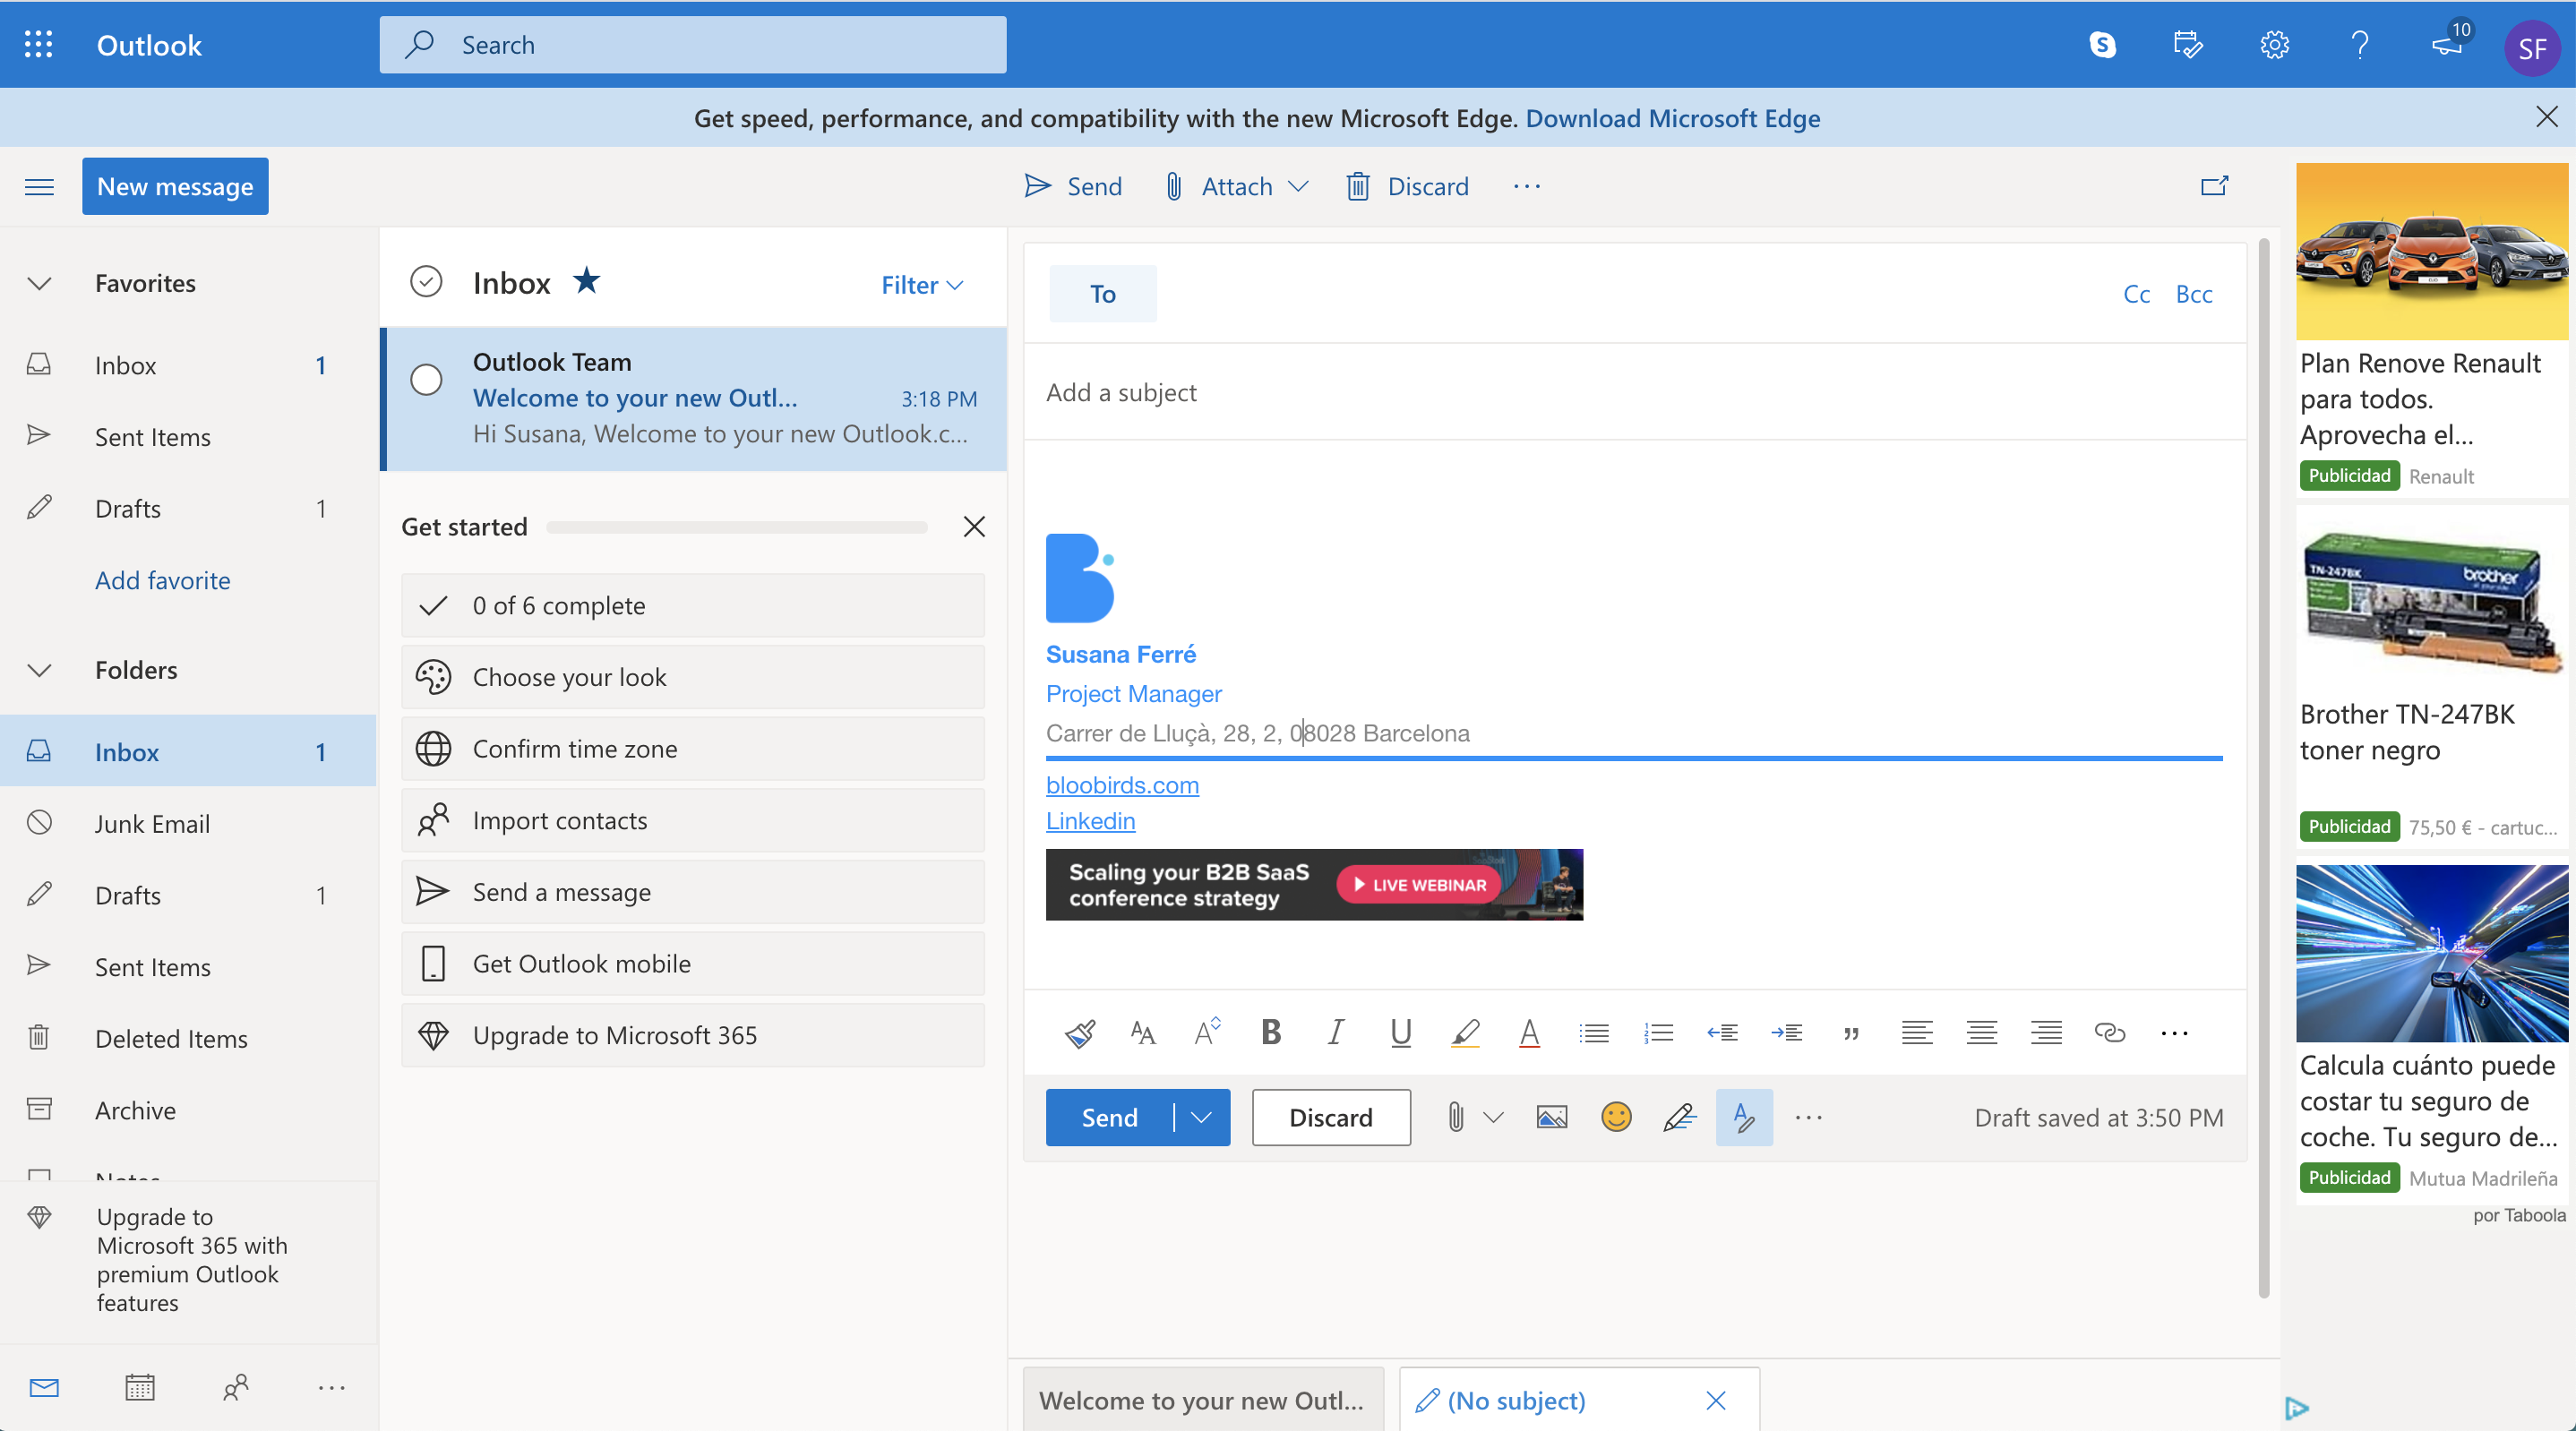This screenshot has height=1431, width=2576.
Task: Open the SF account avatar
Action: point(2532,47)
